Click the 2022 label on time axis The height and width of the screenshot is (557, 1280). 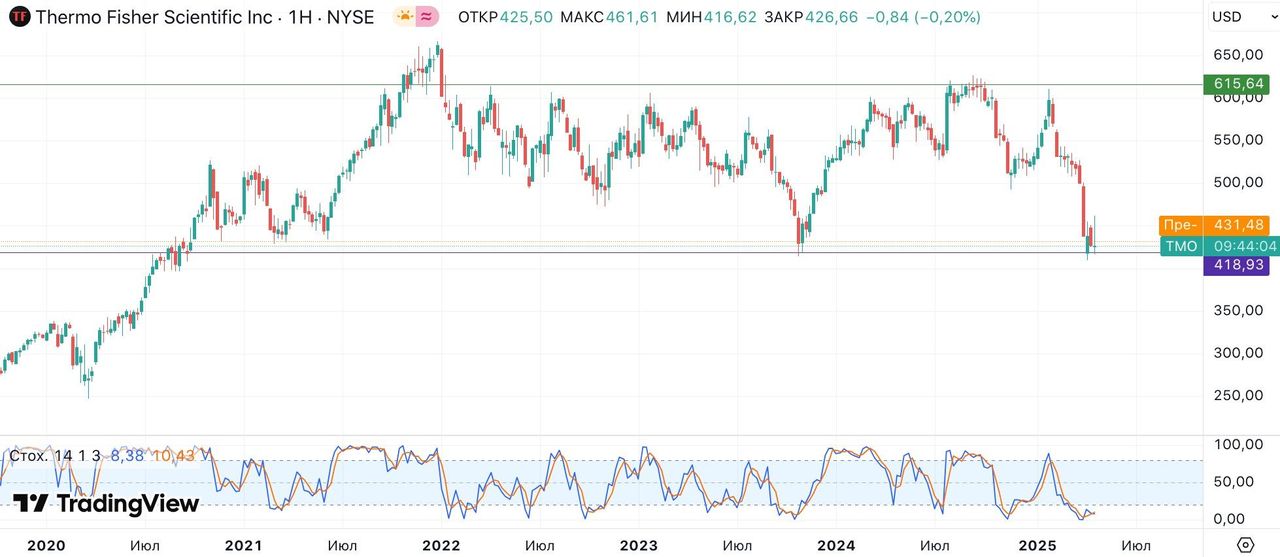tap(441, 545)
